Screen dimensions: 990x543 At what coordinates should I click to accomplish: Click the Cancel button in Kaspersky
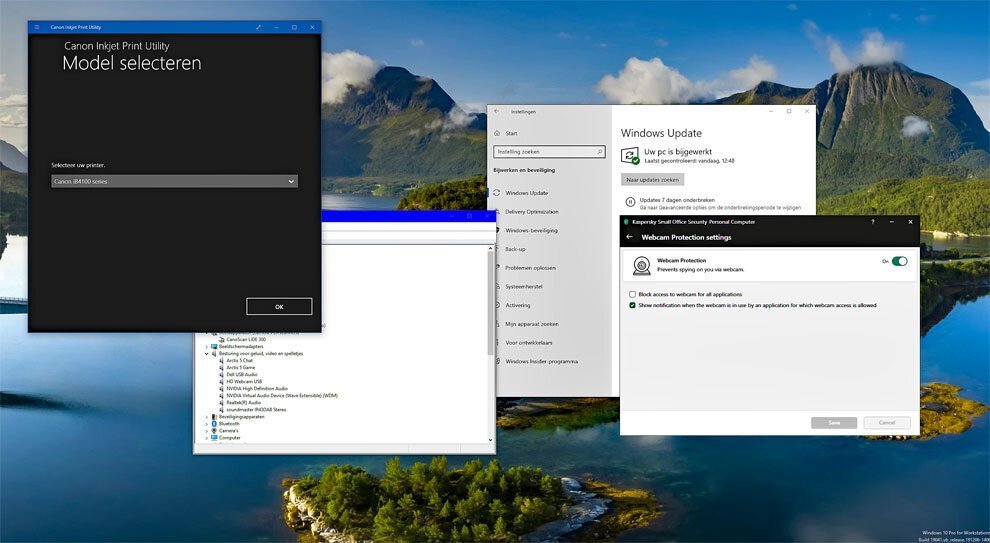(x=886, y=422)
